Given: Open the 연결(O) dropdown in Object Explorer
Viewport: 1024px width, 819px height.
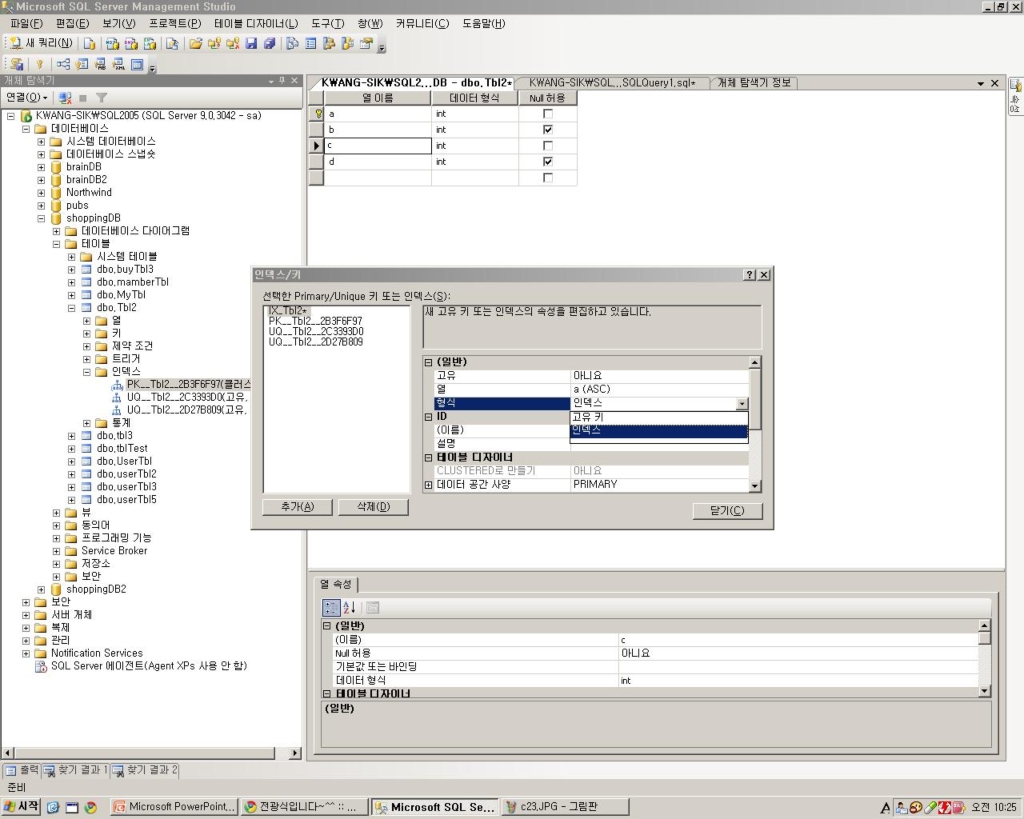Looking at the screenshot, I should (x=27, y=98).
